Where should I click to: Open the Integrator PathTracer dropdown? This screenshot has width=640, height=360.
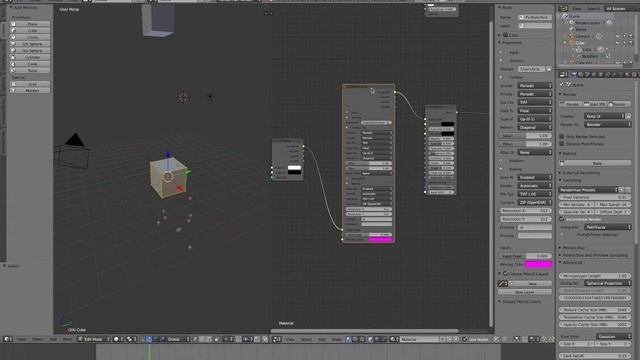click(607, 227)
